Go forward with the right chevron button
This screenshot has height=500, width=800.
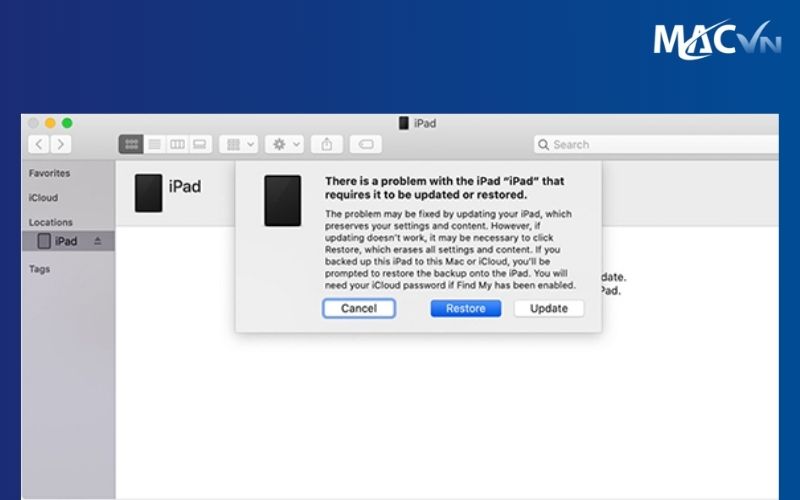tap(60, 144)
